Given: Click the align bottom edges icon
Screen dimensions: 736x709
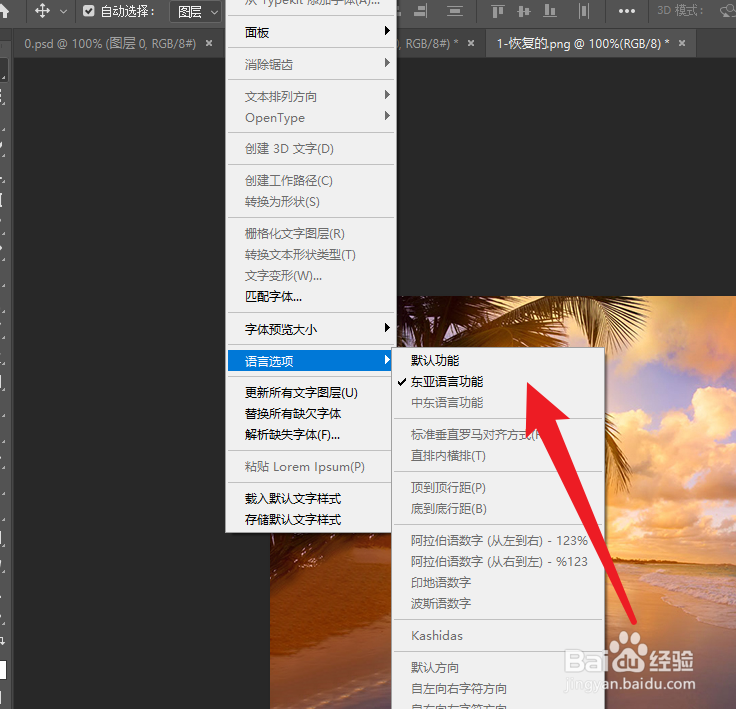Looking at the screenshot, I should (x=550, y=11).
